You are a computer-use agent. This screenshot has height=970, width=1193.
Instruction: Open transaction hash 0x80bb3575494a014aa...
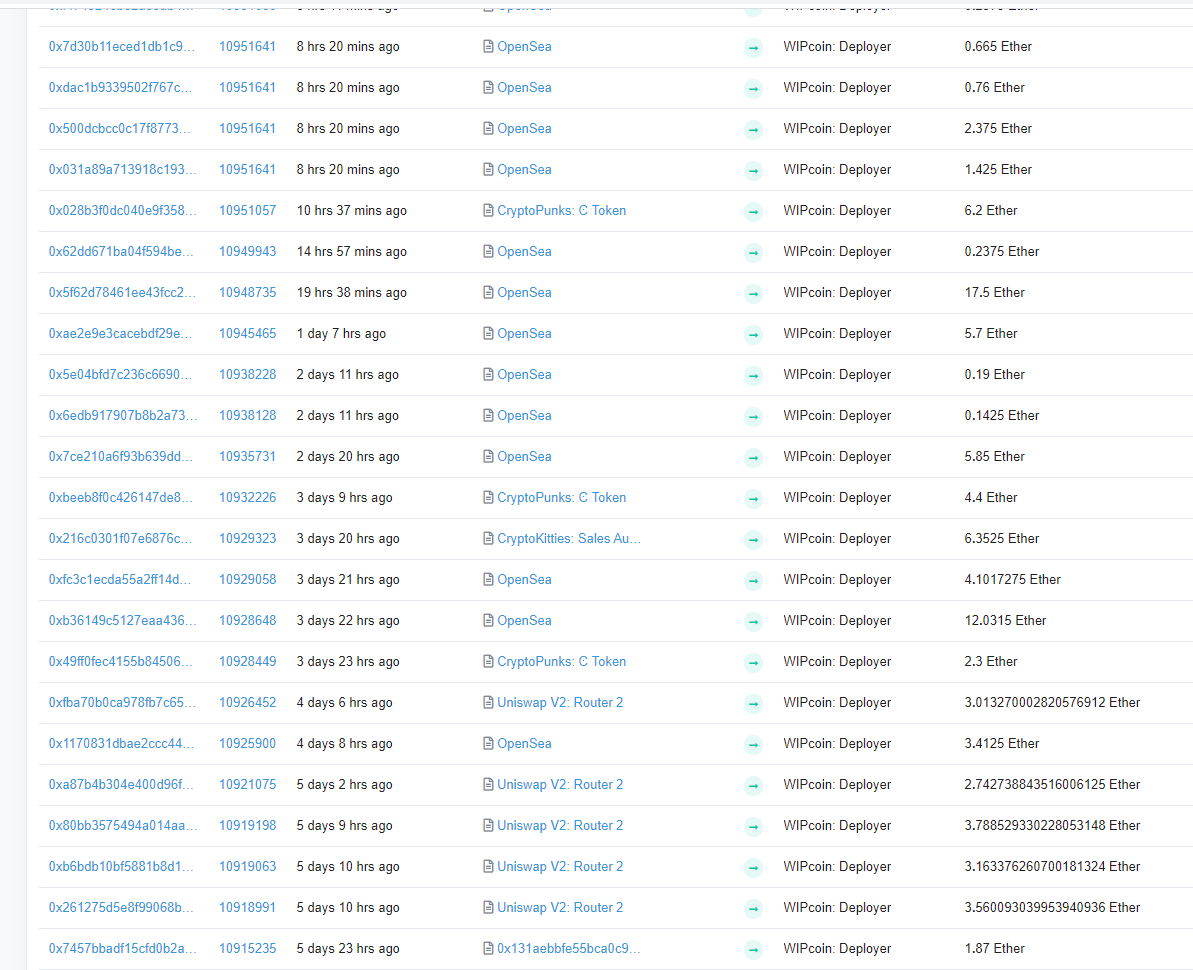[x=122, y=827]
